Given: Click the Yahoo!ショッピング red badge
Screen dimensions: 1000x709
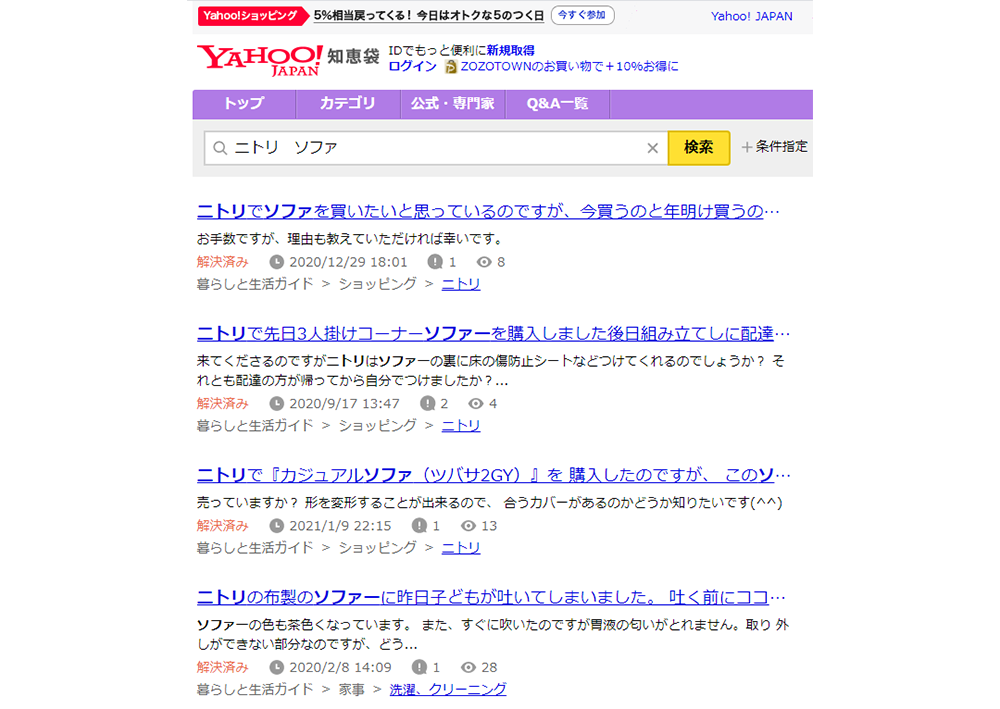Looking at the screenshot, I should point(253,16).
